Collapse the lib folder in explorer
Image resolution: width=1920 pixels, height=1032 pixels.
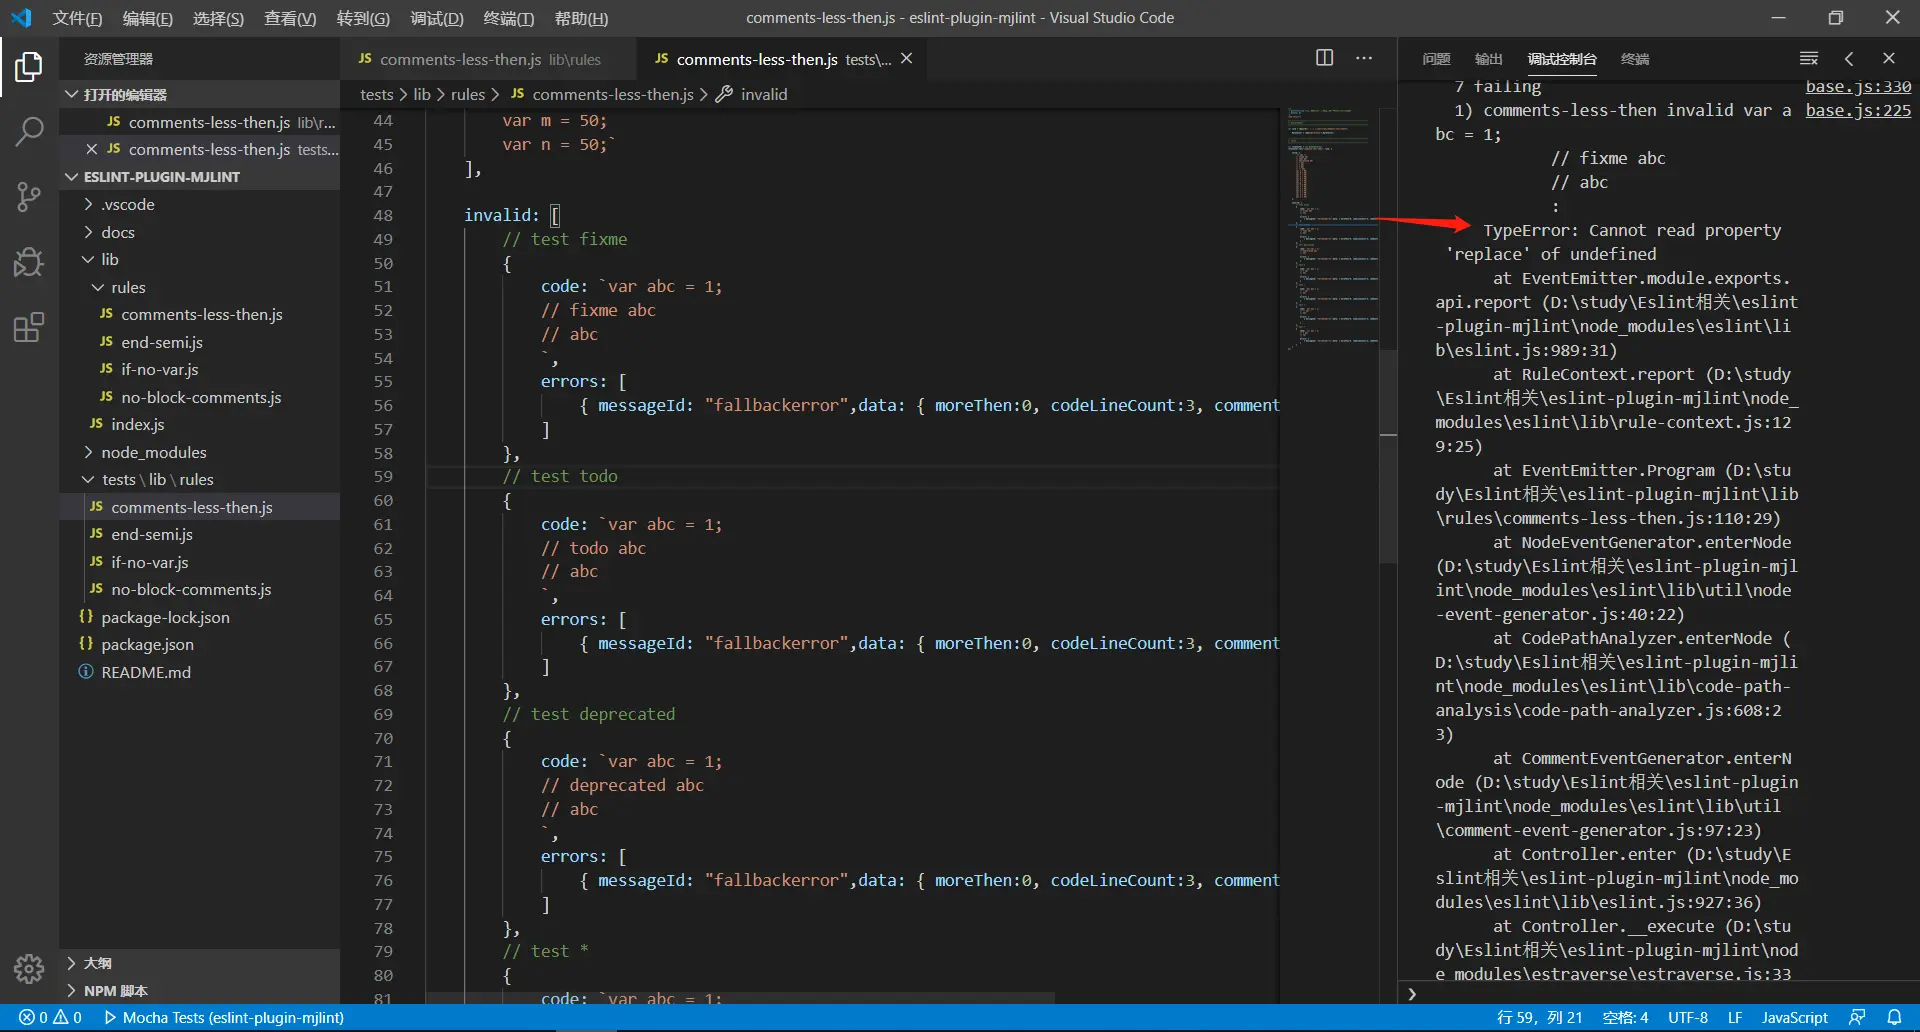[x=109, y=259]
